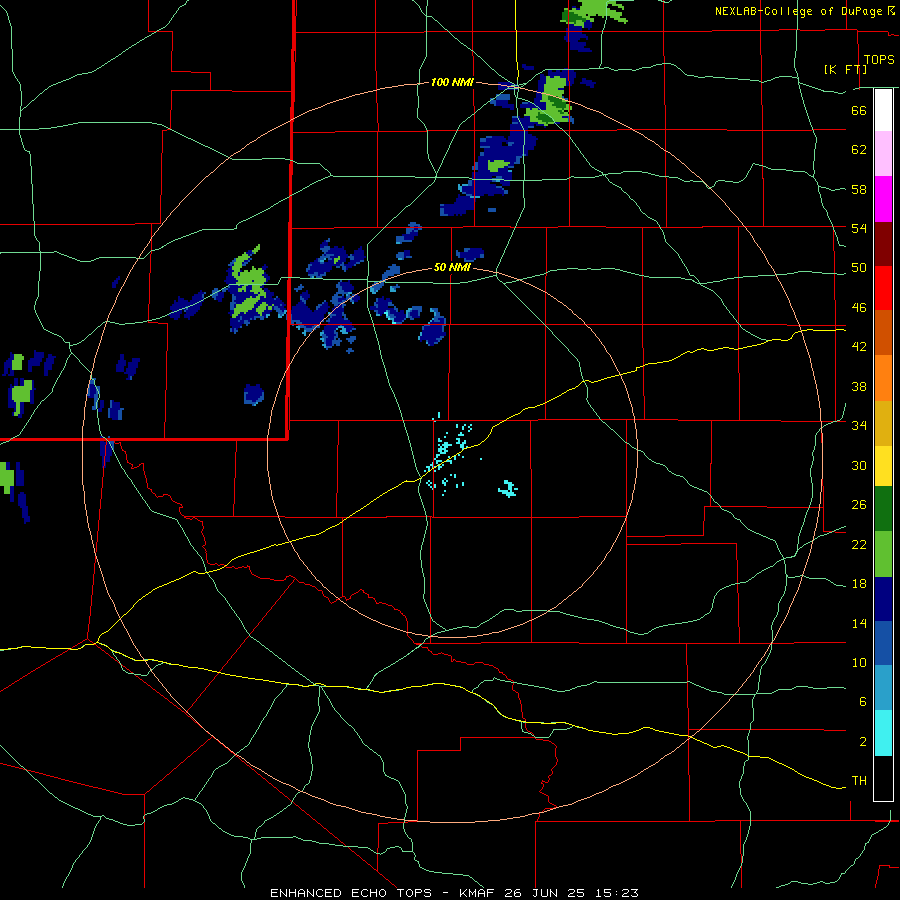Pick the light blue legend swatch
Screen dimensions: 900x900
tap(883, 688)
